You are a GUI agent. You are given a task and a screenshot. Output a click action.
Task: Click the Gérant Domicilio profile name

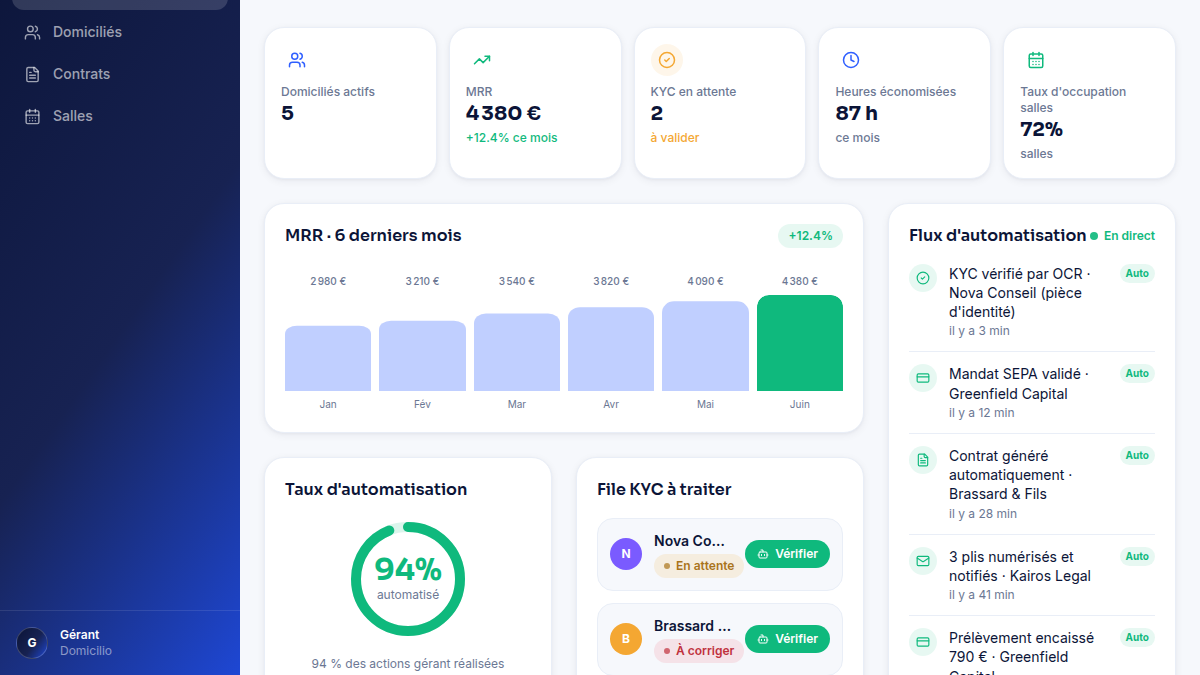(x=86, y=643)
